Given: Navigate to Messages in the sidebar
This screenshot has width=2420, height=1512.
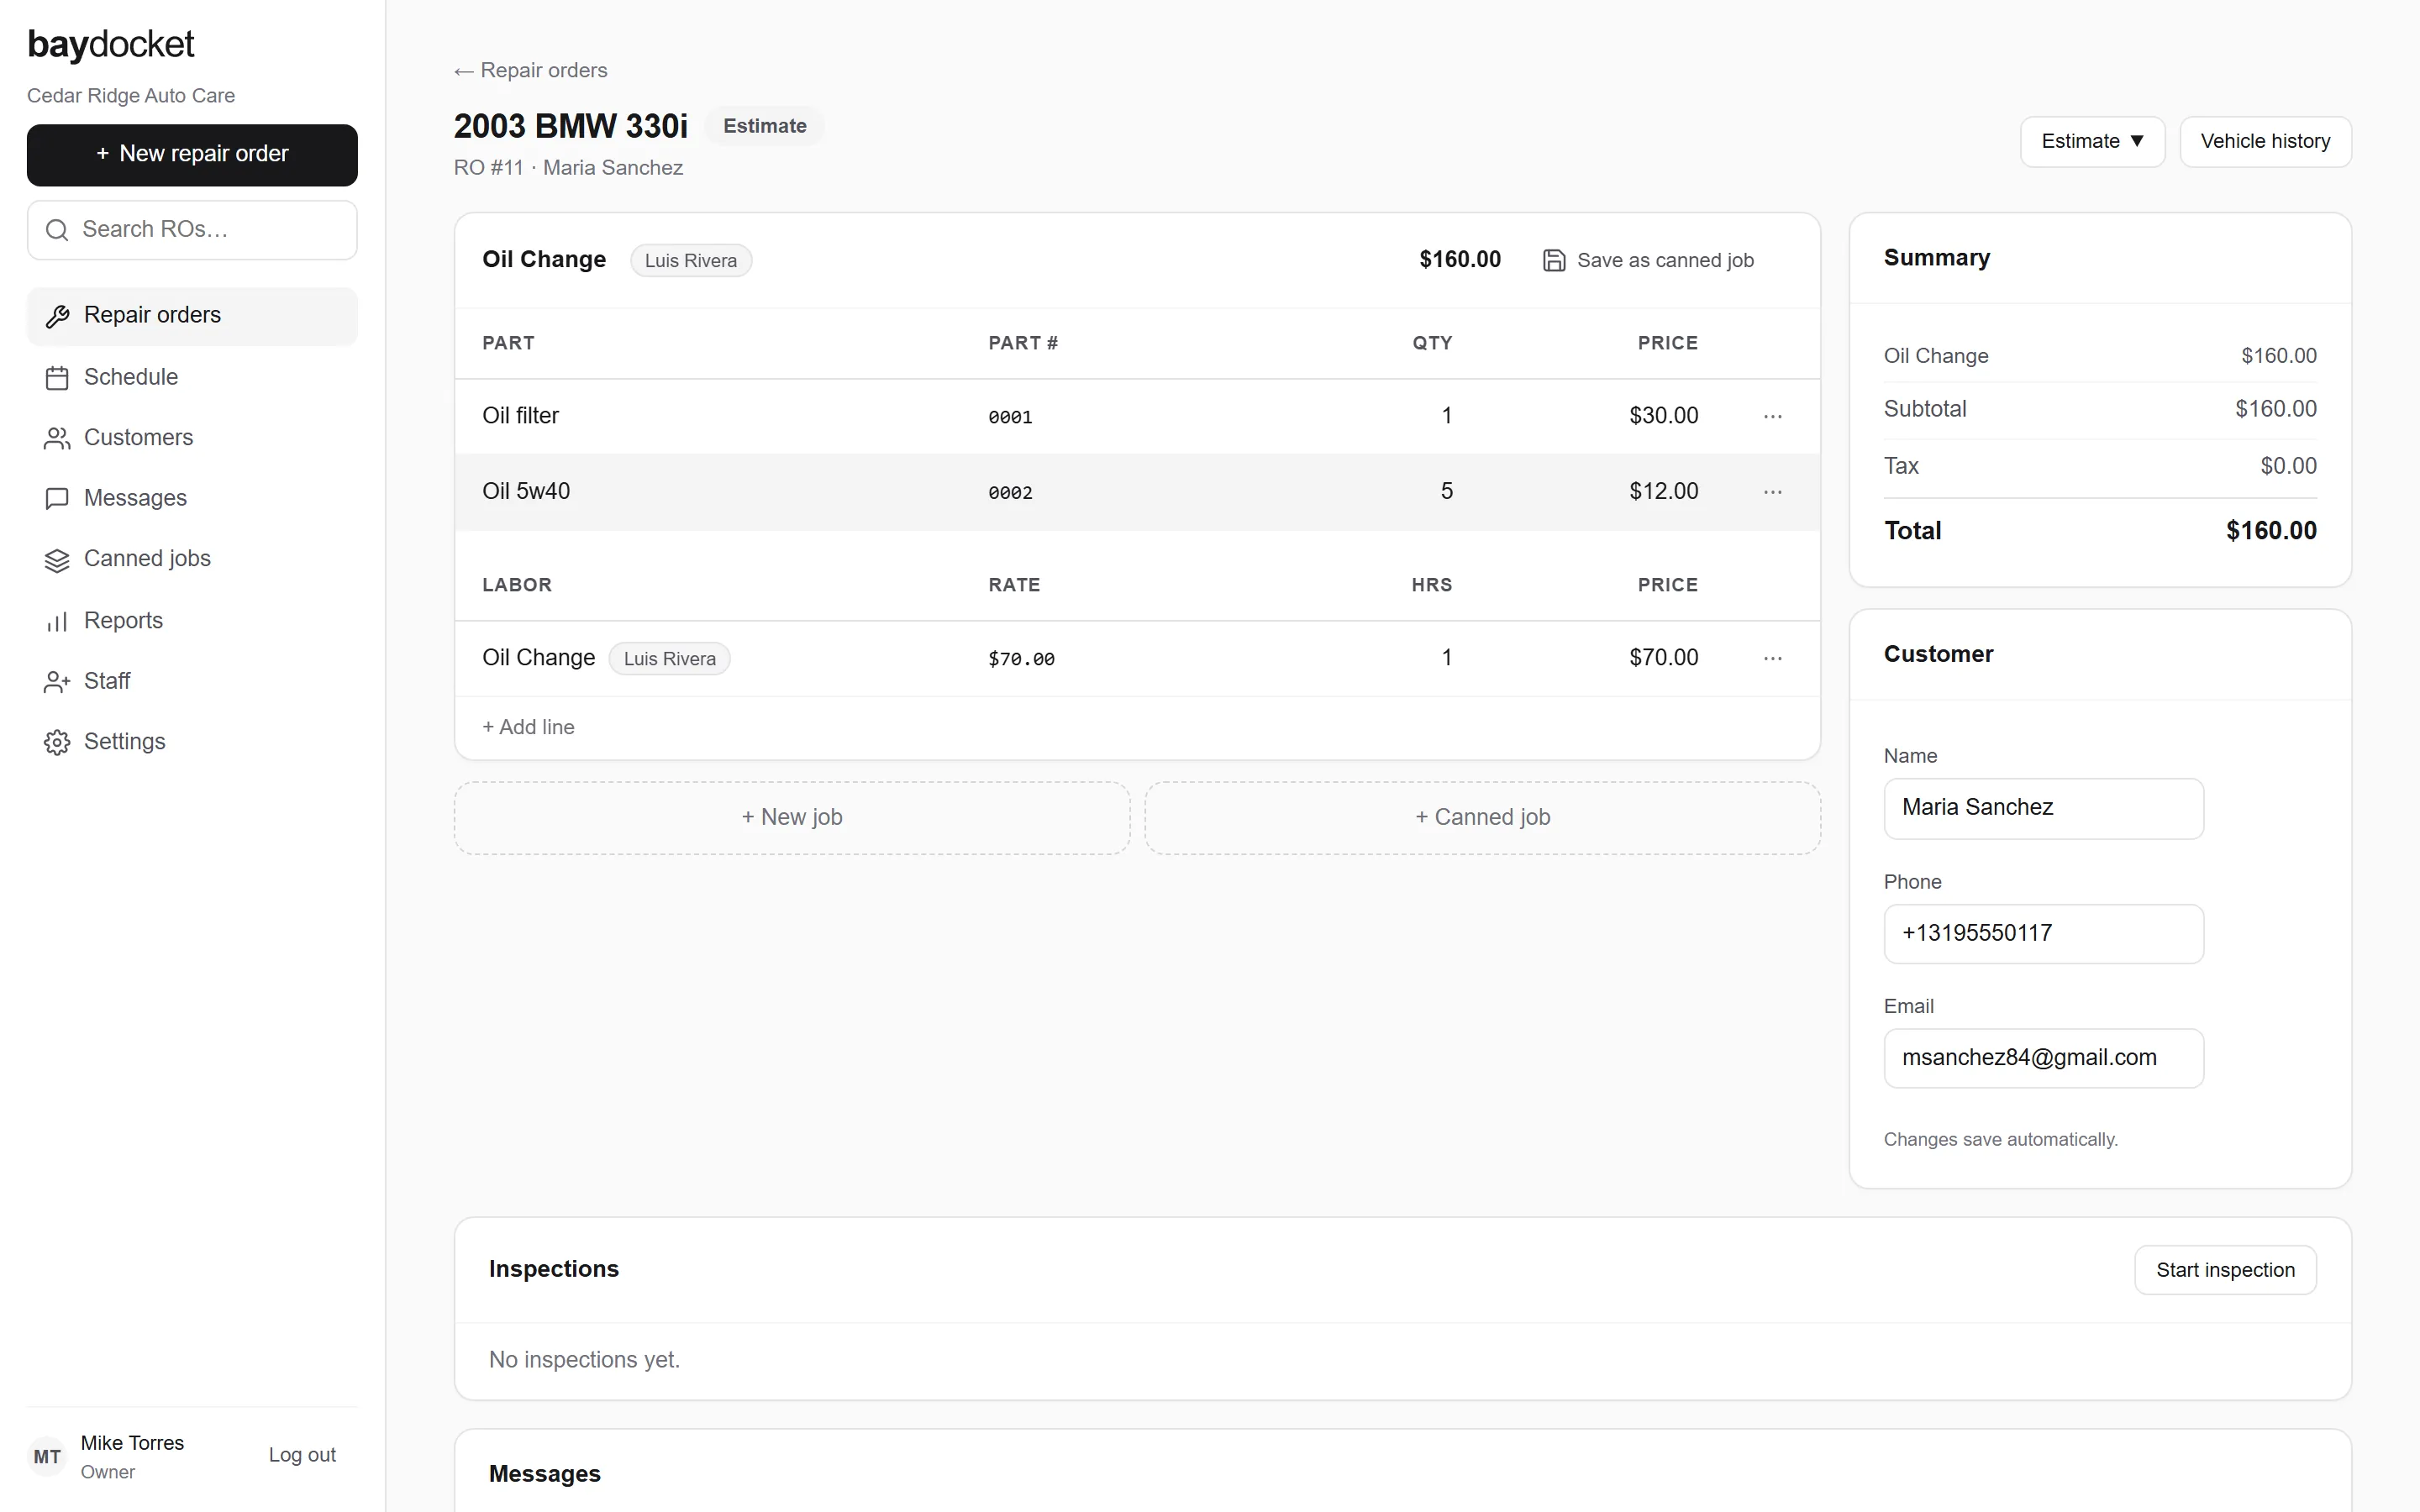Looking at the screenshot, I should 192,499.
